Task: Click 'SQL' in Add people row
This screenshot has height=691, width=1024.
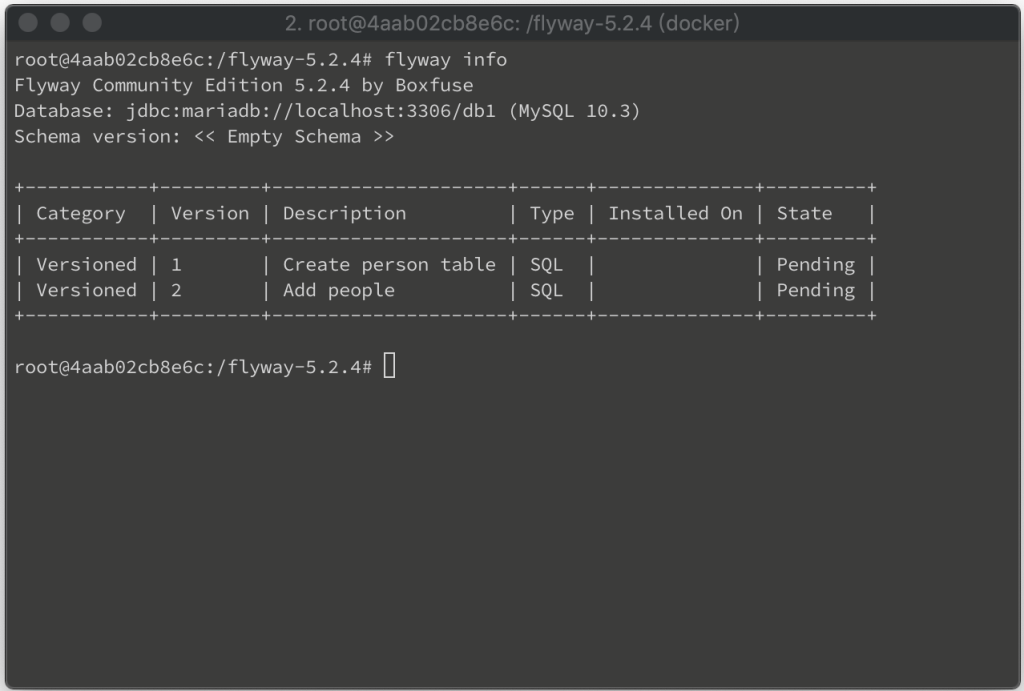Action: [547, 290]
